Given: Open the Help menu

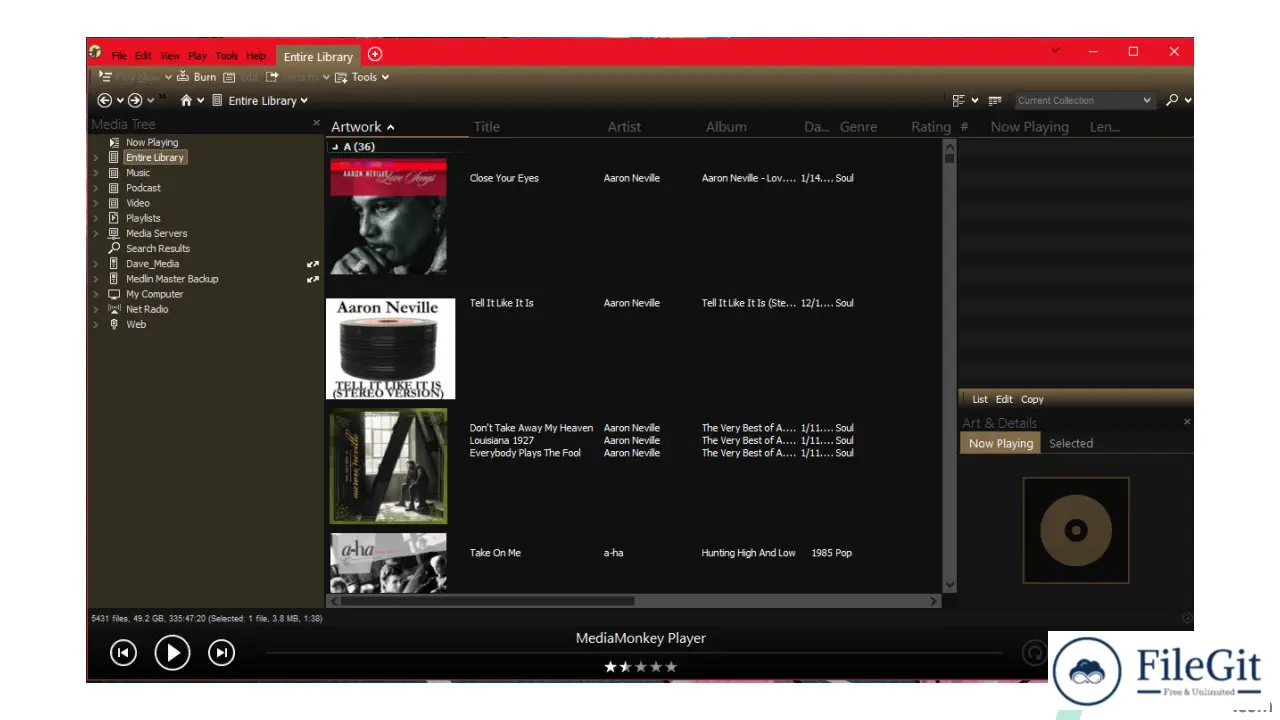Looking at the screenshot, I should point(256,56).
